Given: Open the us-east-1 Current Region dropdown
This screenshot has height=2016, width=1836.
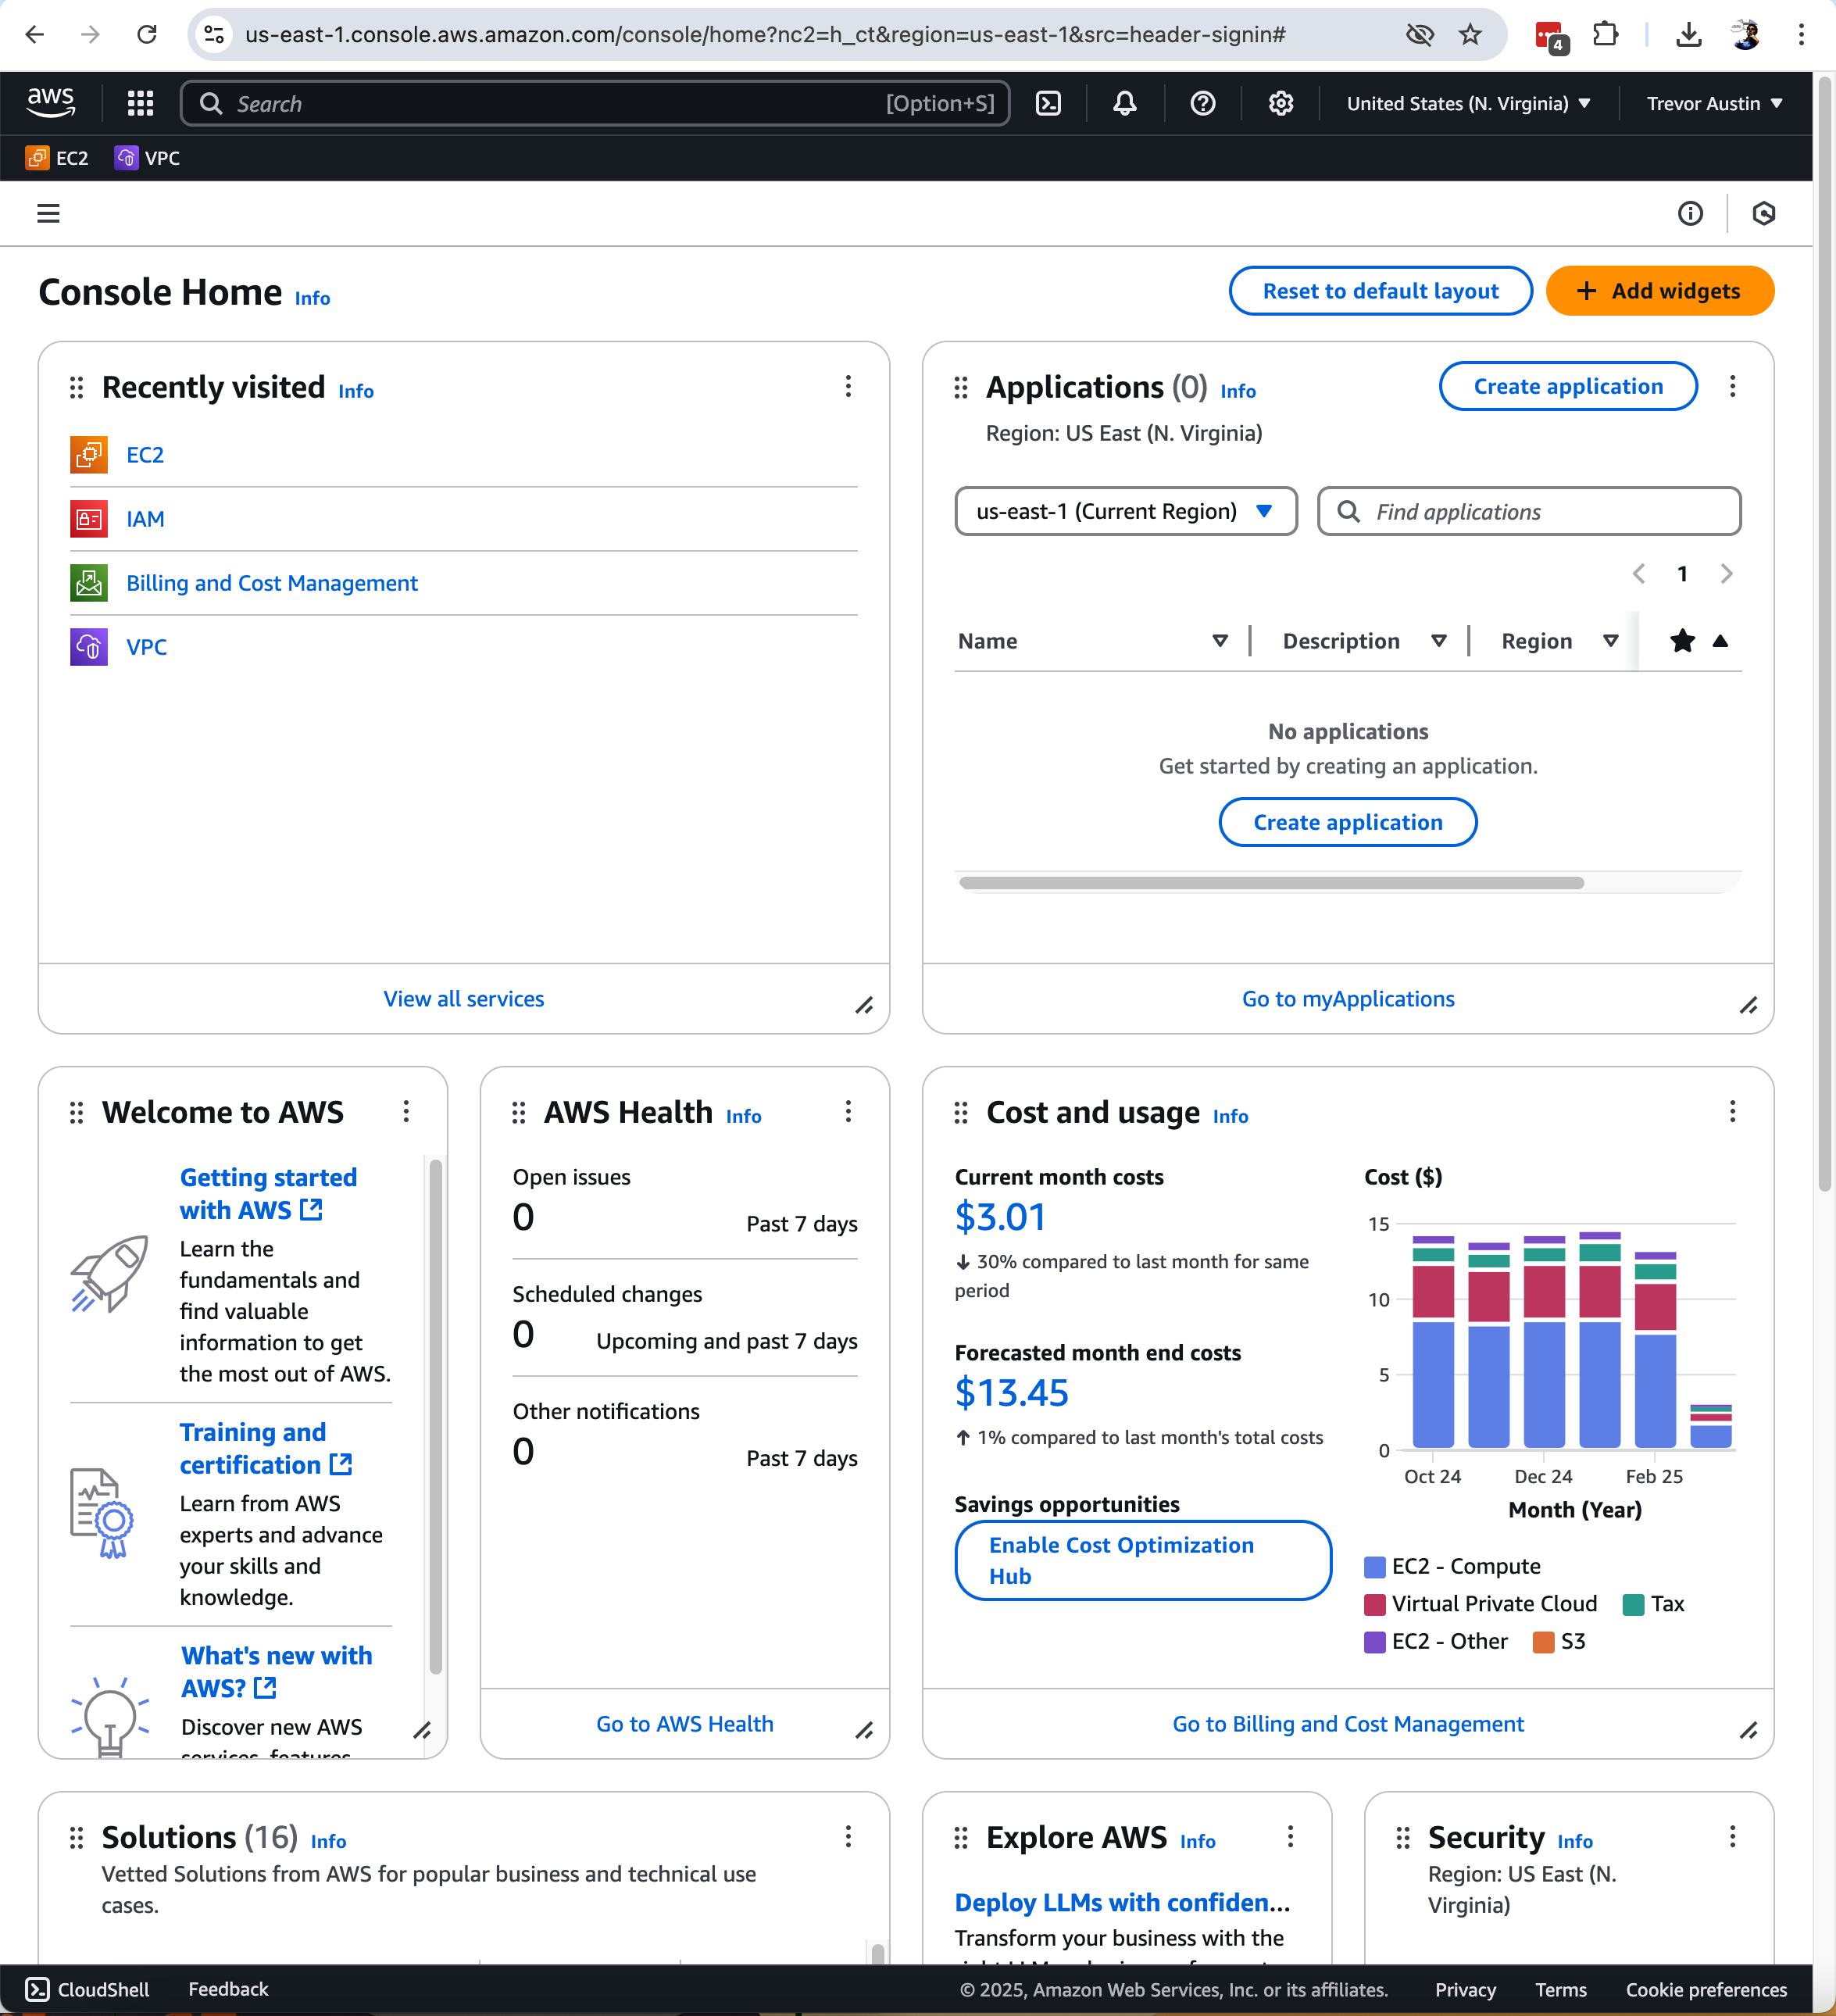Looking at the screenshot, I should click(x=1125, y=511).
